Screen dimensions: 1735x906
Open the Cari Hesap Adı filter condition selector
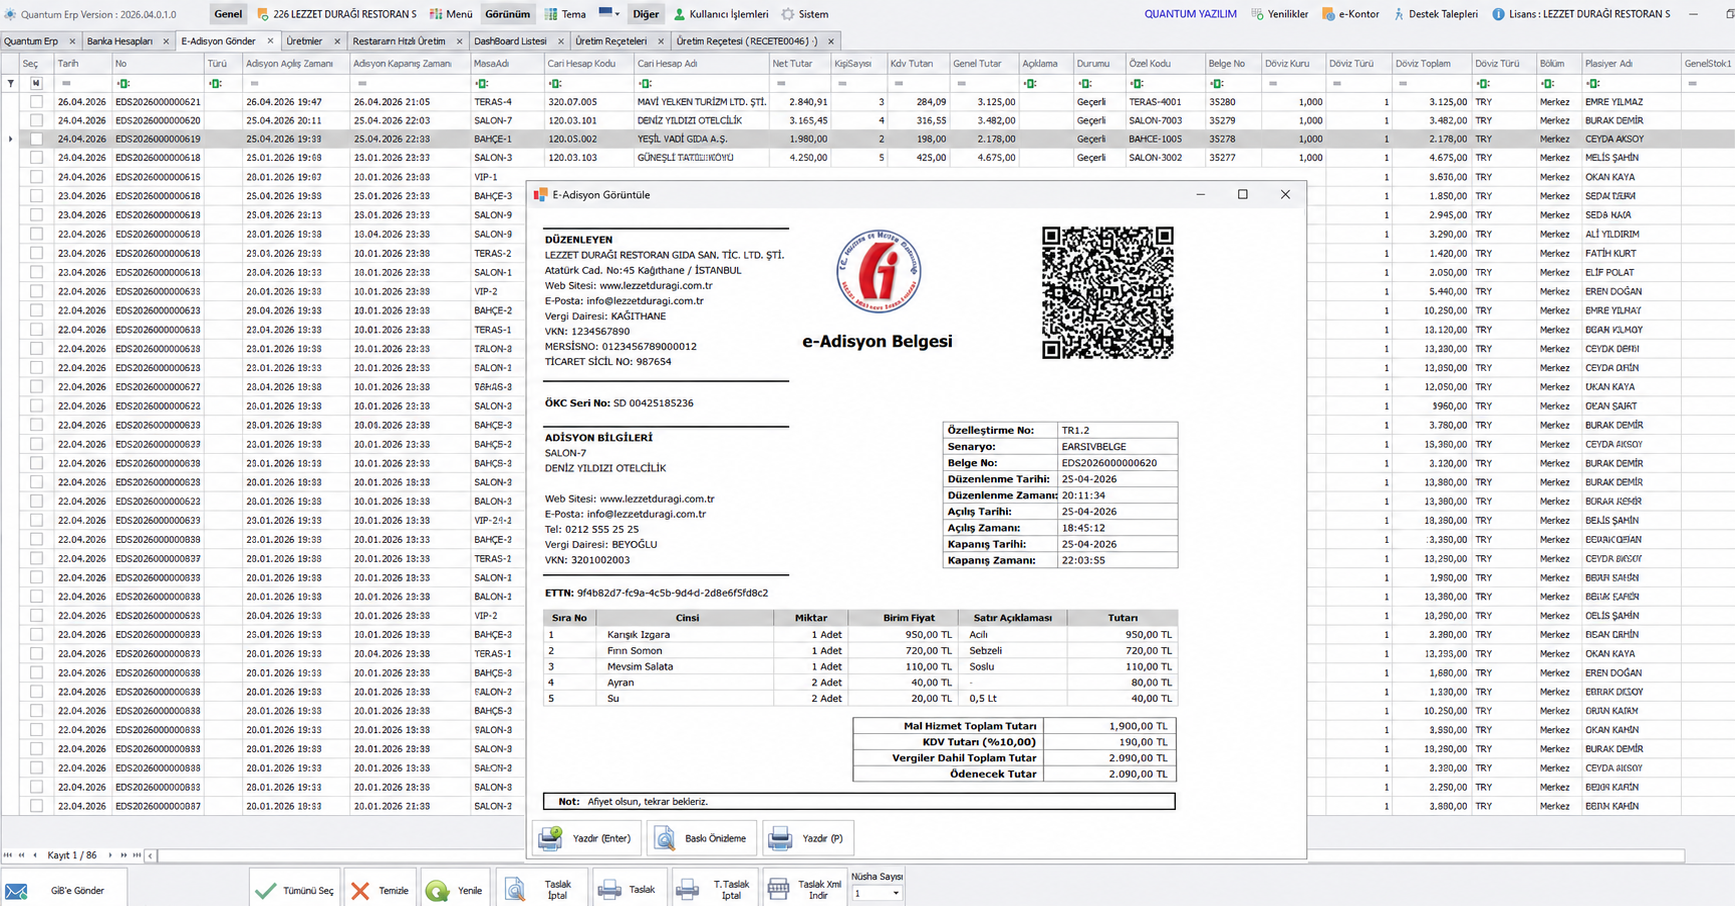tap(644, 84)
